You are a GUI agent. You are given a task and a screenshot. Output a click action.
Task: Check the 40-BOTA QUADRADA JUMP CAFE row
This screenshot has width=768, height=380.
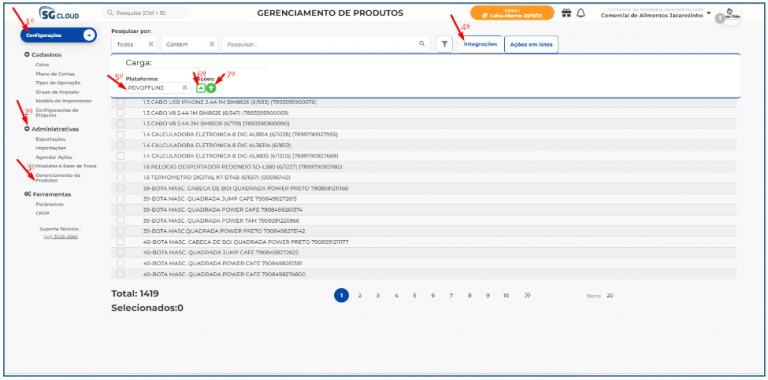pos(120,252)
